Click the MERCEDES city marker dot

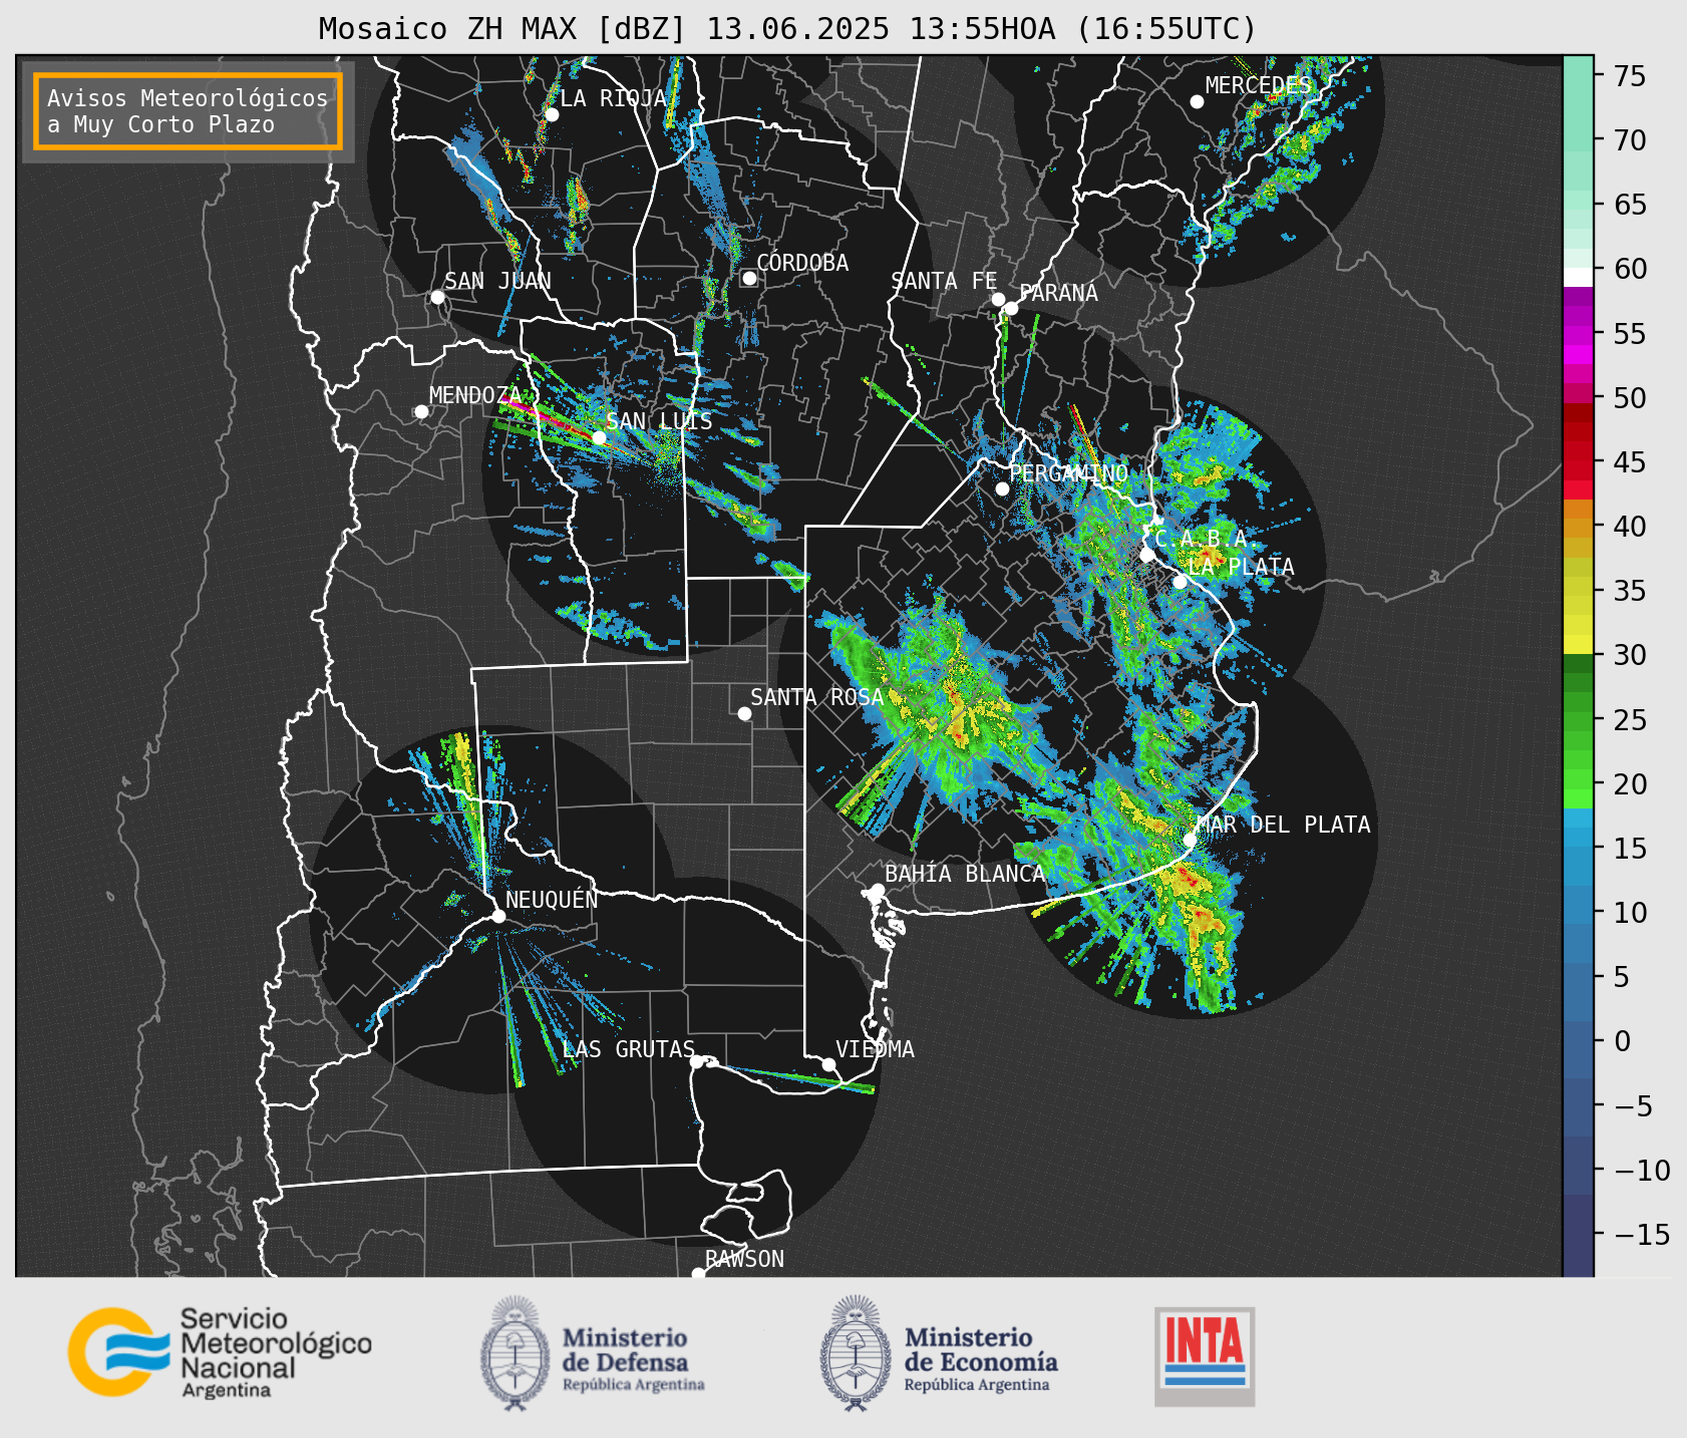1197,102
